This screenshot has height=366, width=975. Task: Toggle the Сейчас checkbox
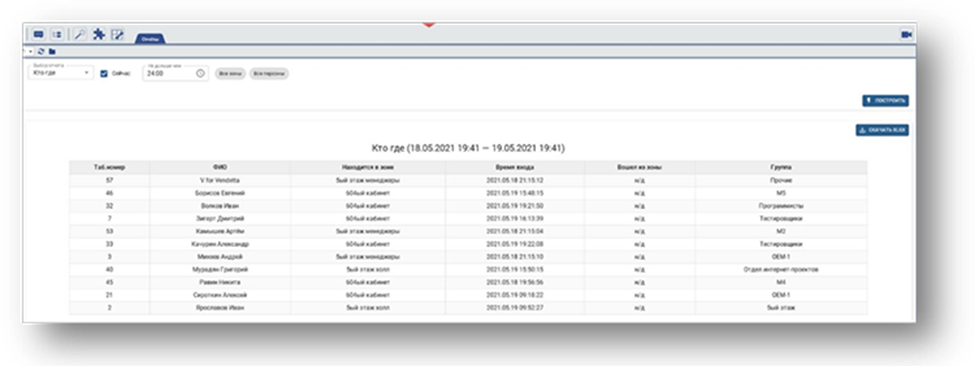[104, 73]
